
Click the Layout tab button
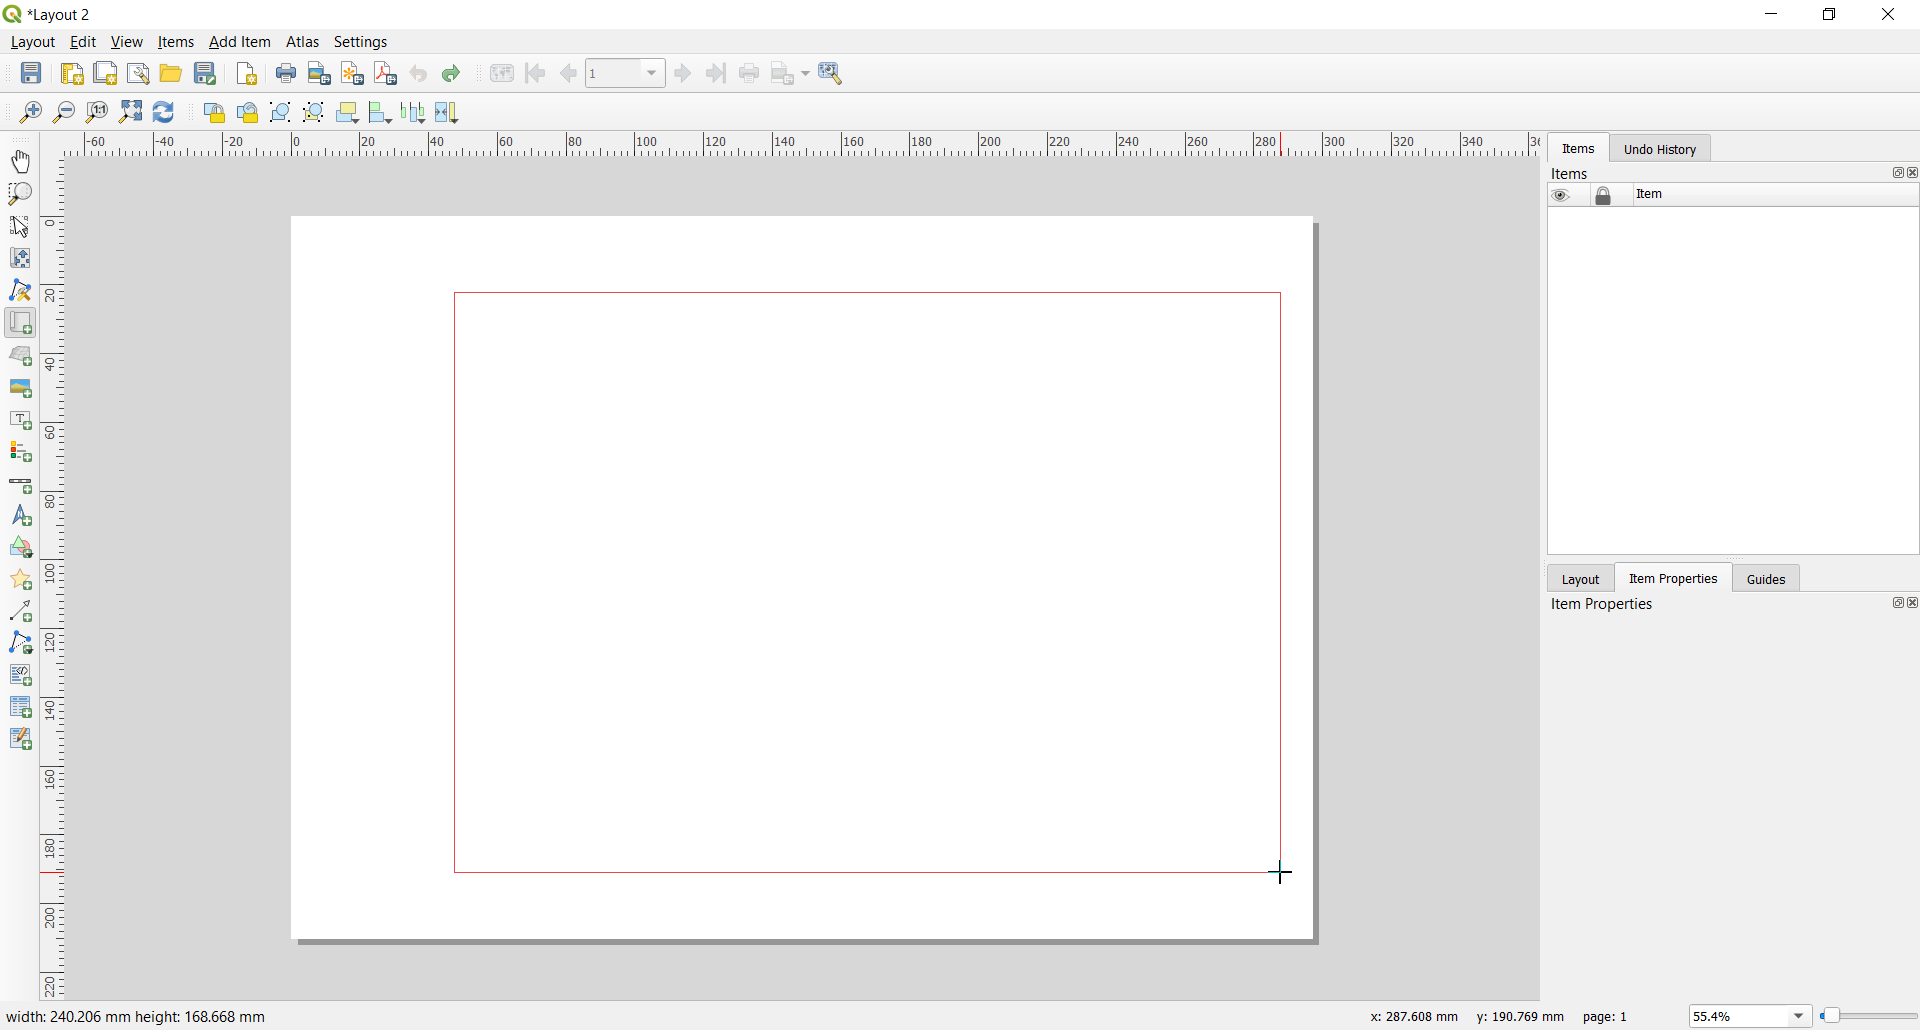1581,579
